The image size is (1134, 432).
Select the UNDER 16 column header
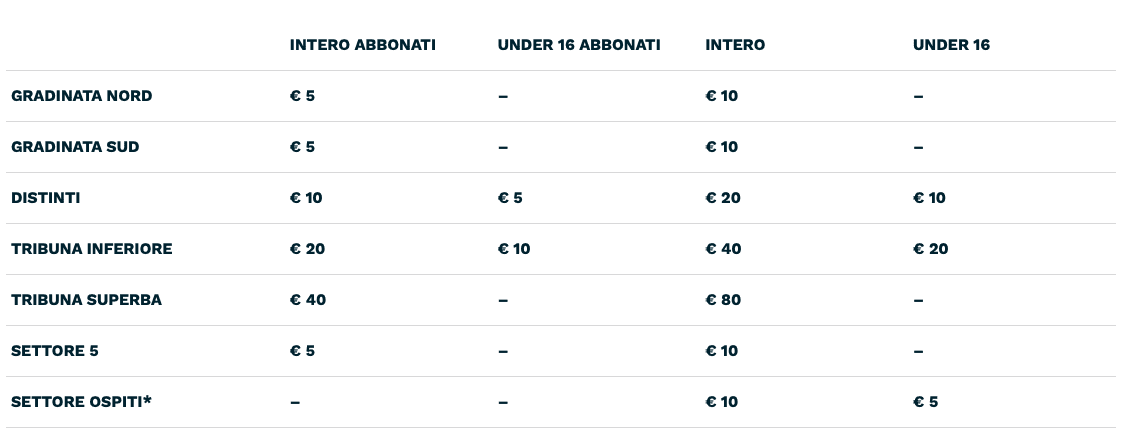(951, 45)
